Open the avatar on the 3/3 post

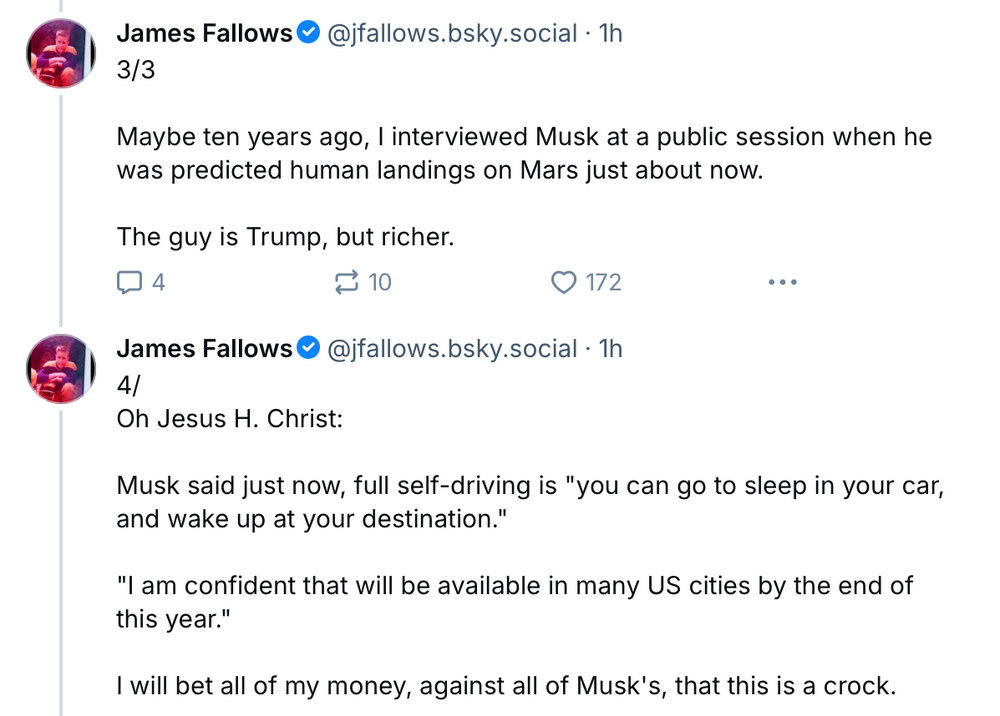click(60, 53)
